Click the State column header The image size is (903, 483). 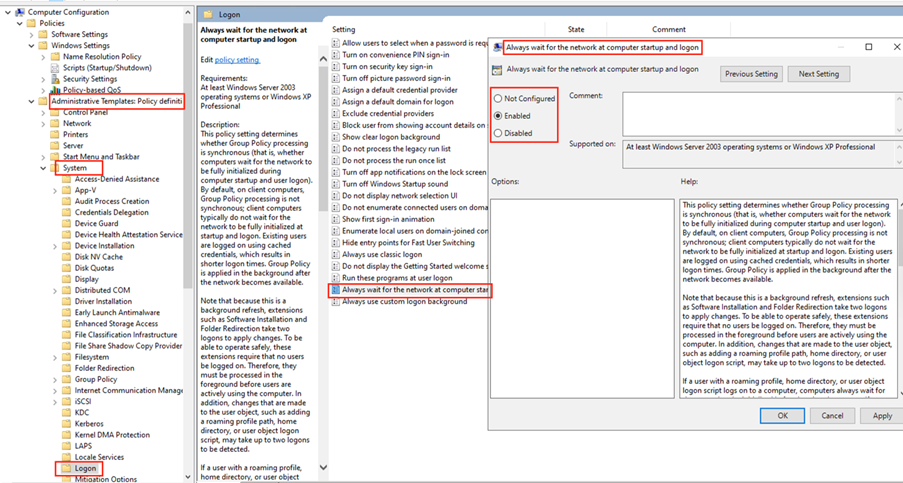click(x=576, y=30)
